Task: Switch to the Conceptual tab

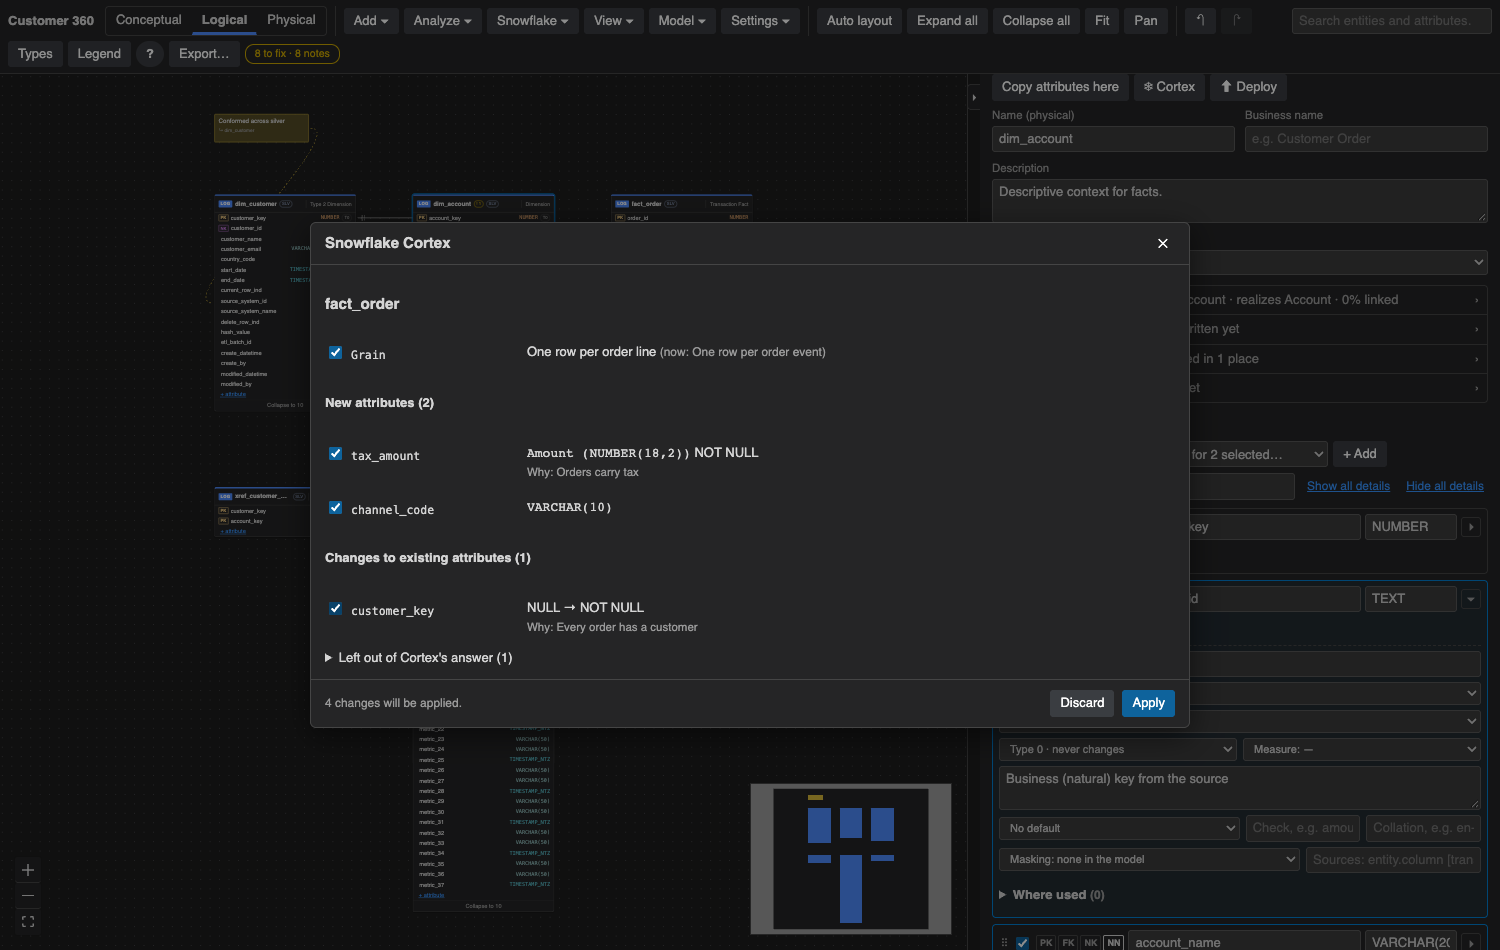Action: (x=149, y=20)
